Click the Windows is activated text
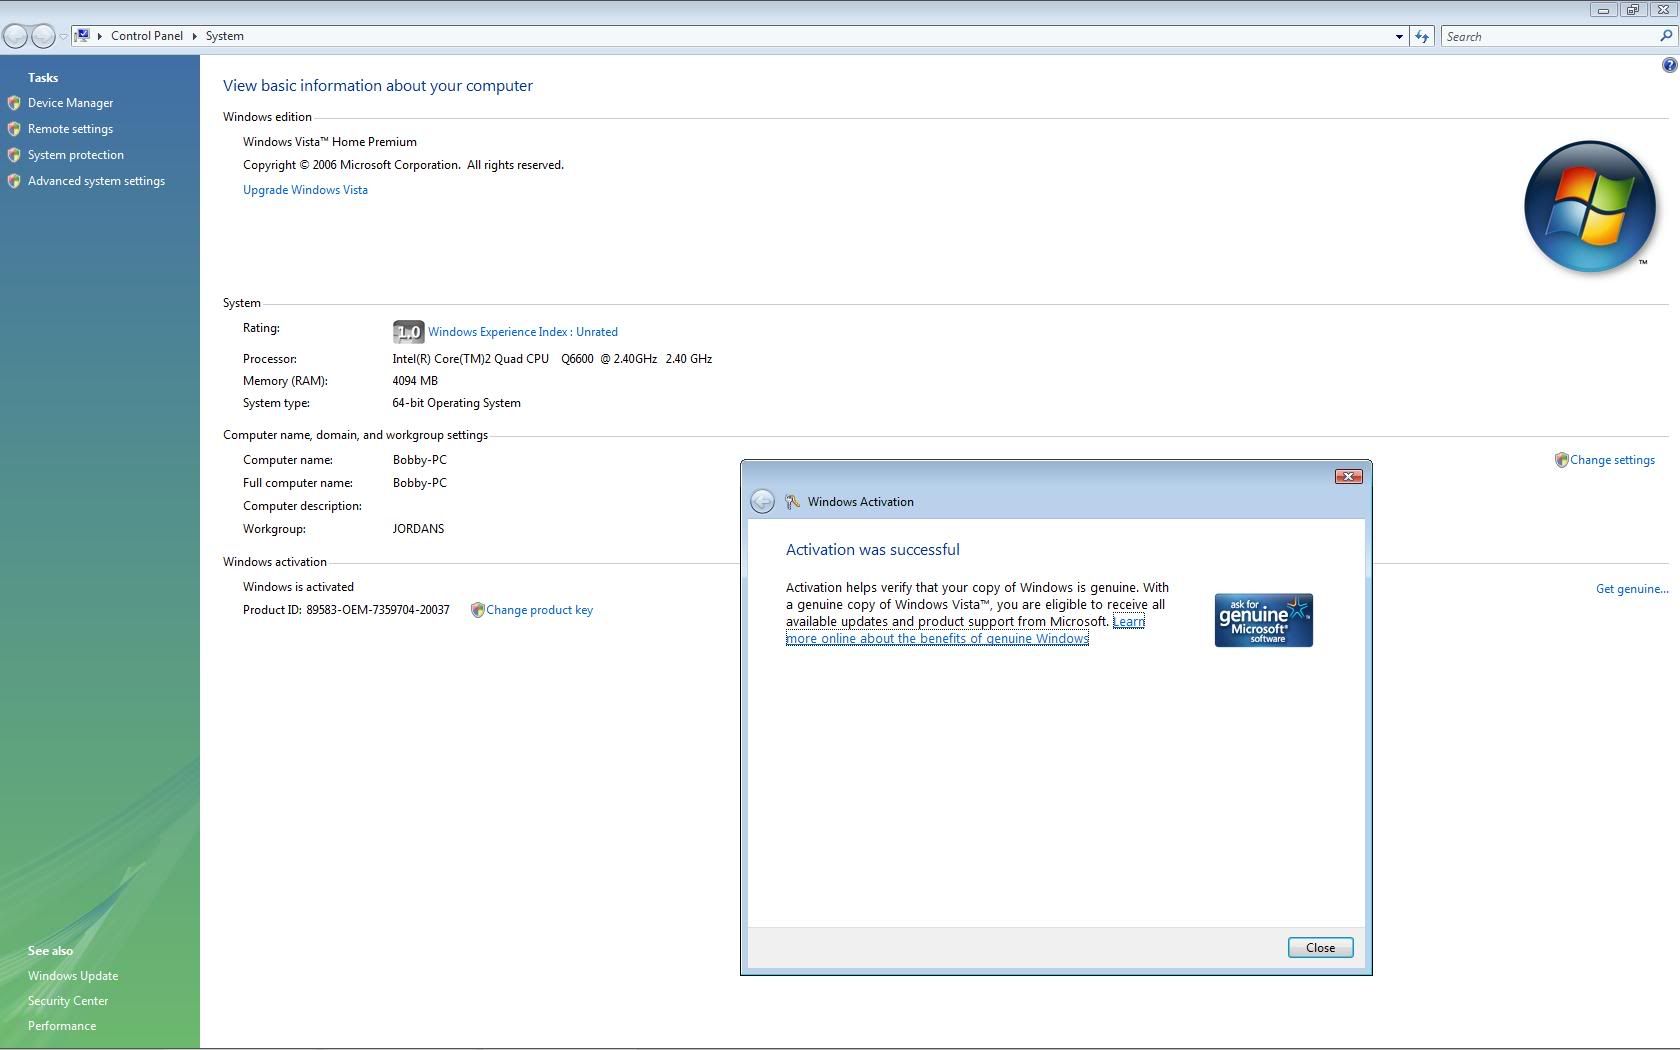 click(298, 587)
